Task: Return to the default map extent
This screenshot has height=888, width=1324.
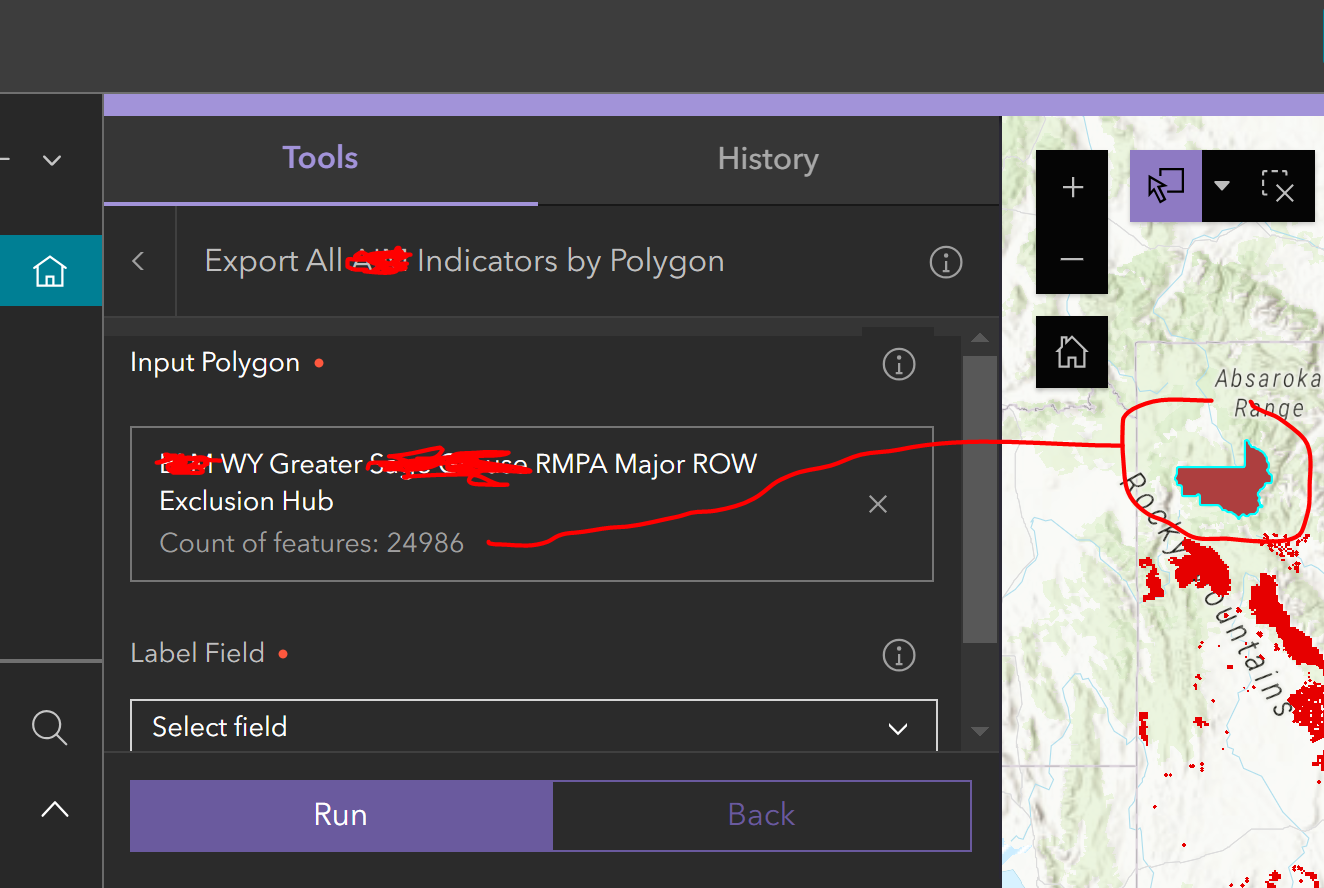Action: (x=1072, y=351)
